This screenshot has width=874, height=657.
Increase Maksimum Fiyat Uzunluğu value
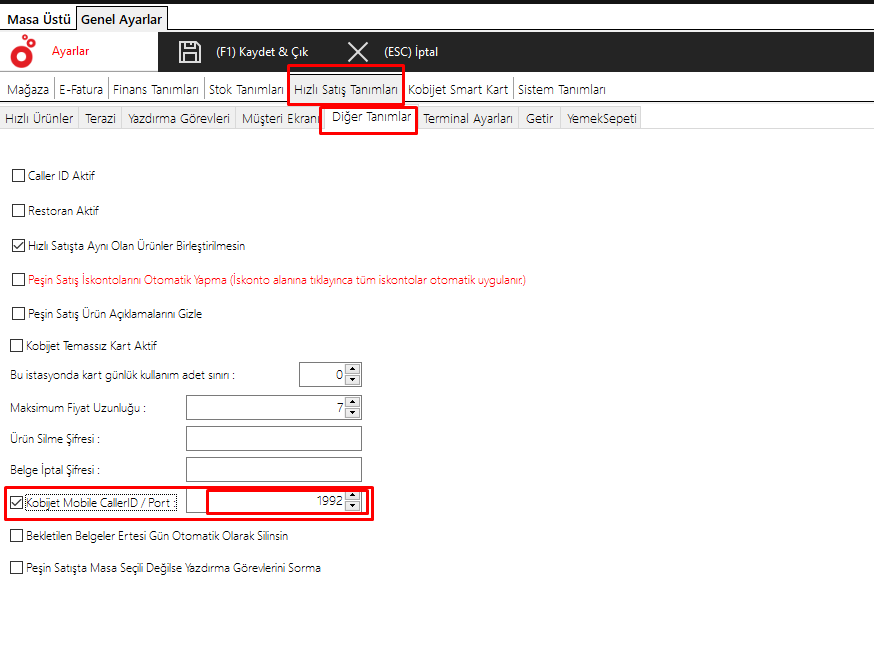tap(352, 402)
